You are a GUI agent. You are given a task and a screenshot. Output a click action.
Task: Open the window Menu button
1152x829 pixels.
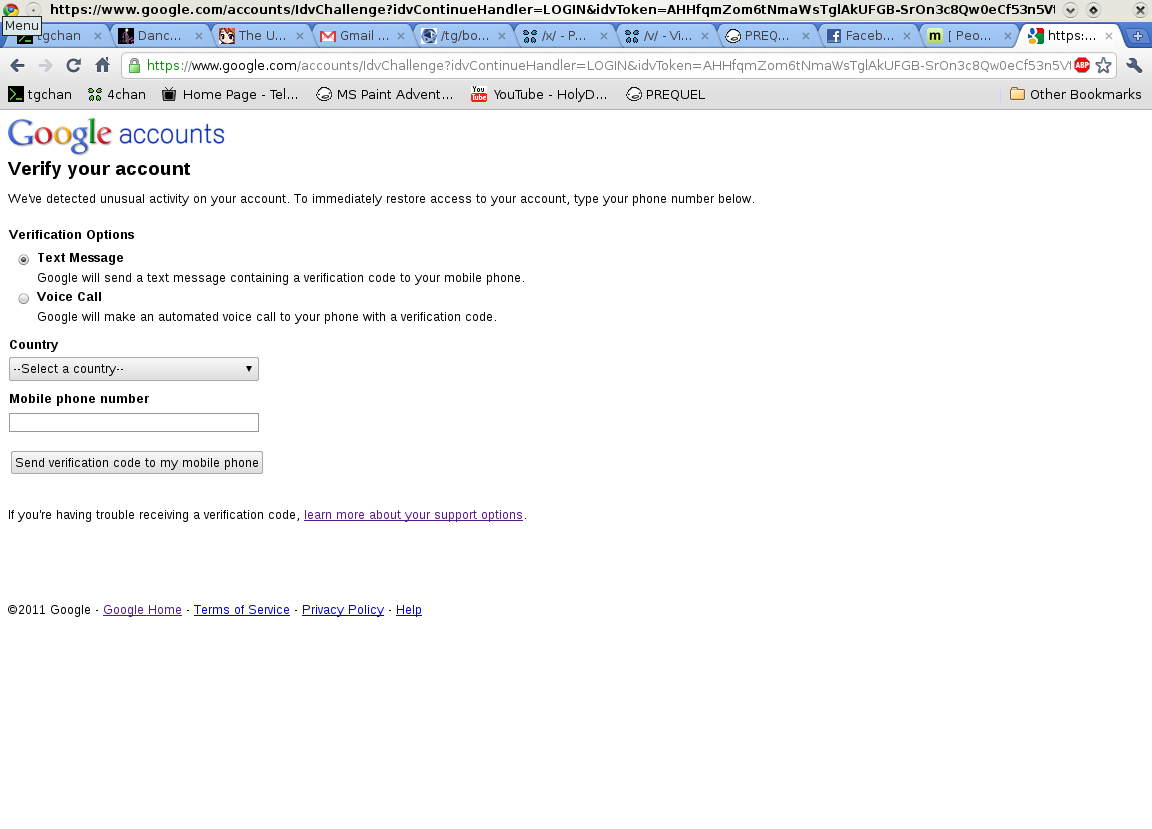[x=22, y=26]
